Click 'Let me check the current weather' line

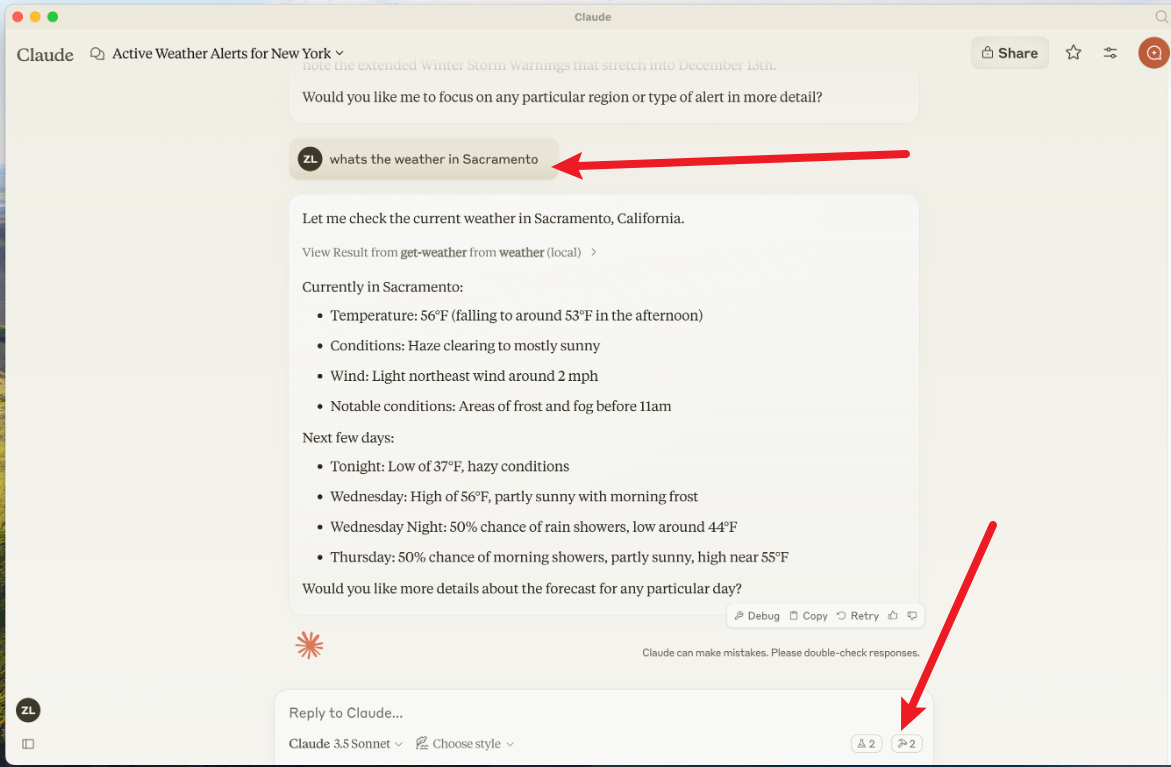(493, 219)
